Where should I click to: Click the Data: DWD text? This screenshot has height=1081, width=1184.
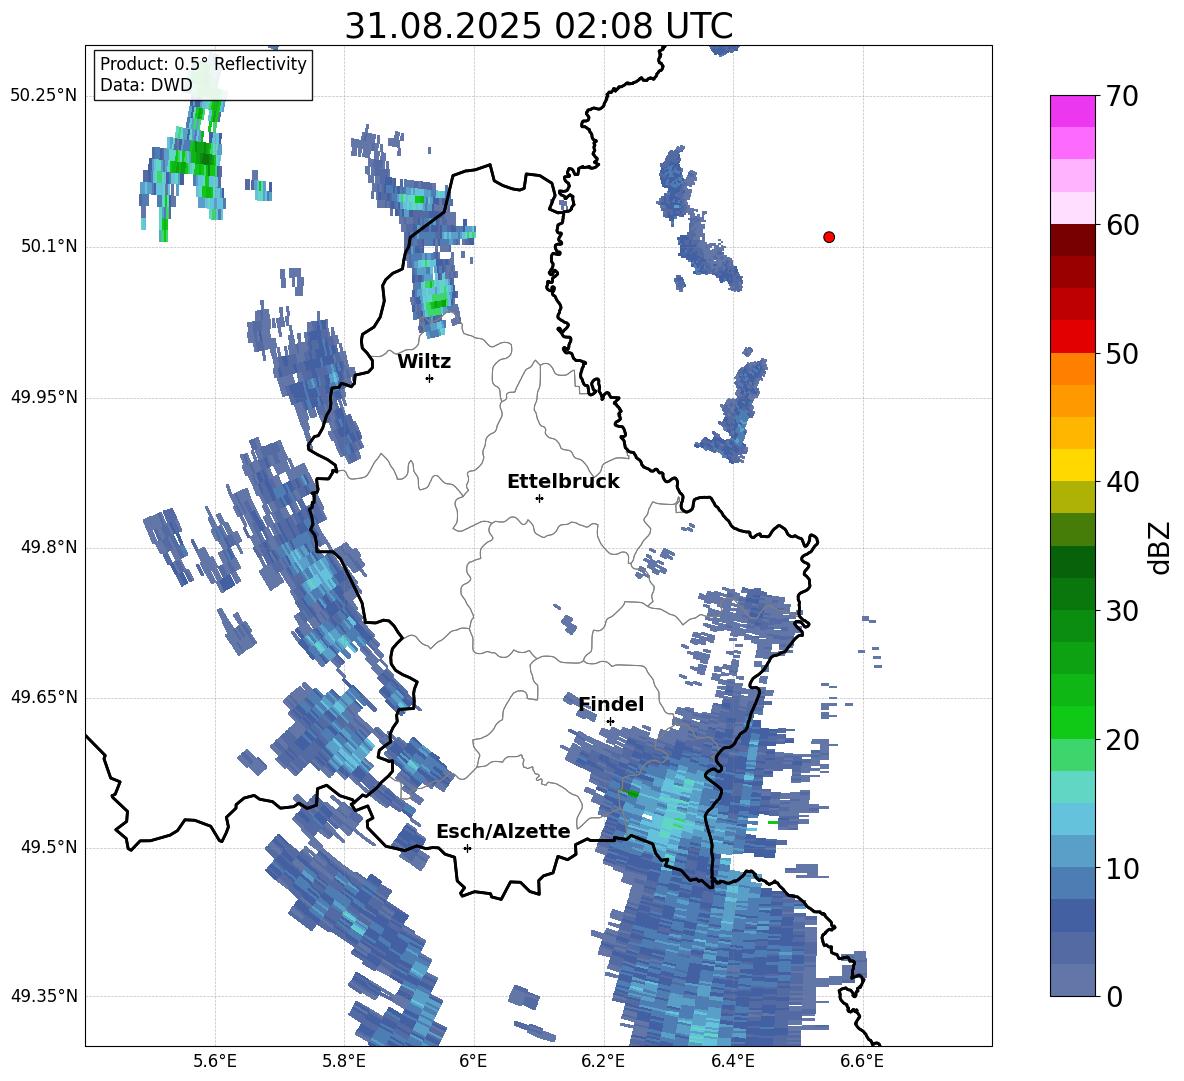pos(146,85)
